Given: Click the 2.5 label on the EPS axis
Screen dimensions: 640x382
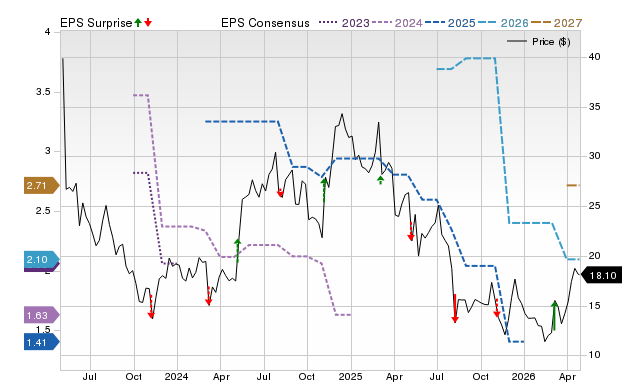Looking at the screenshot, I should [43, 211].
